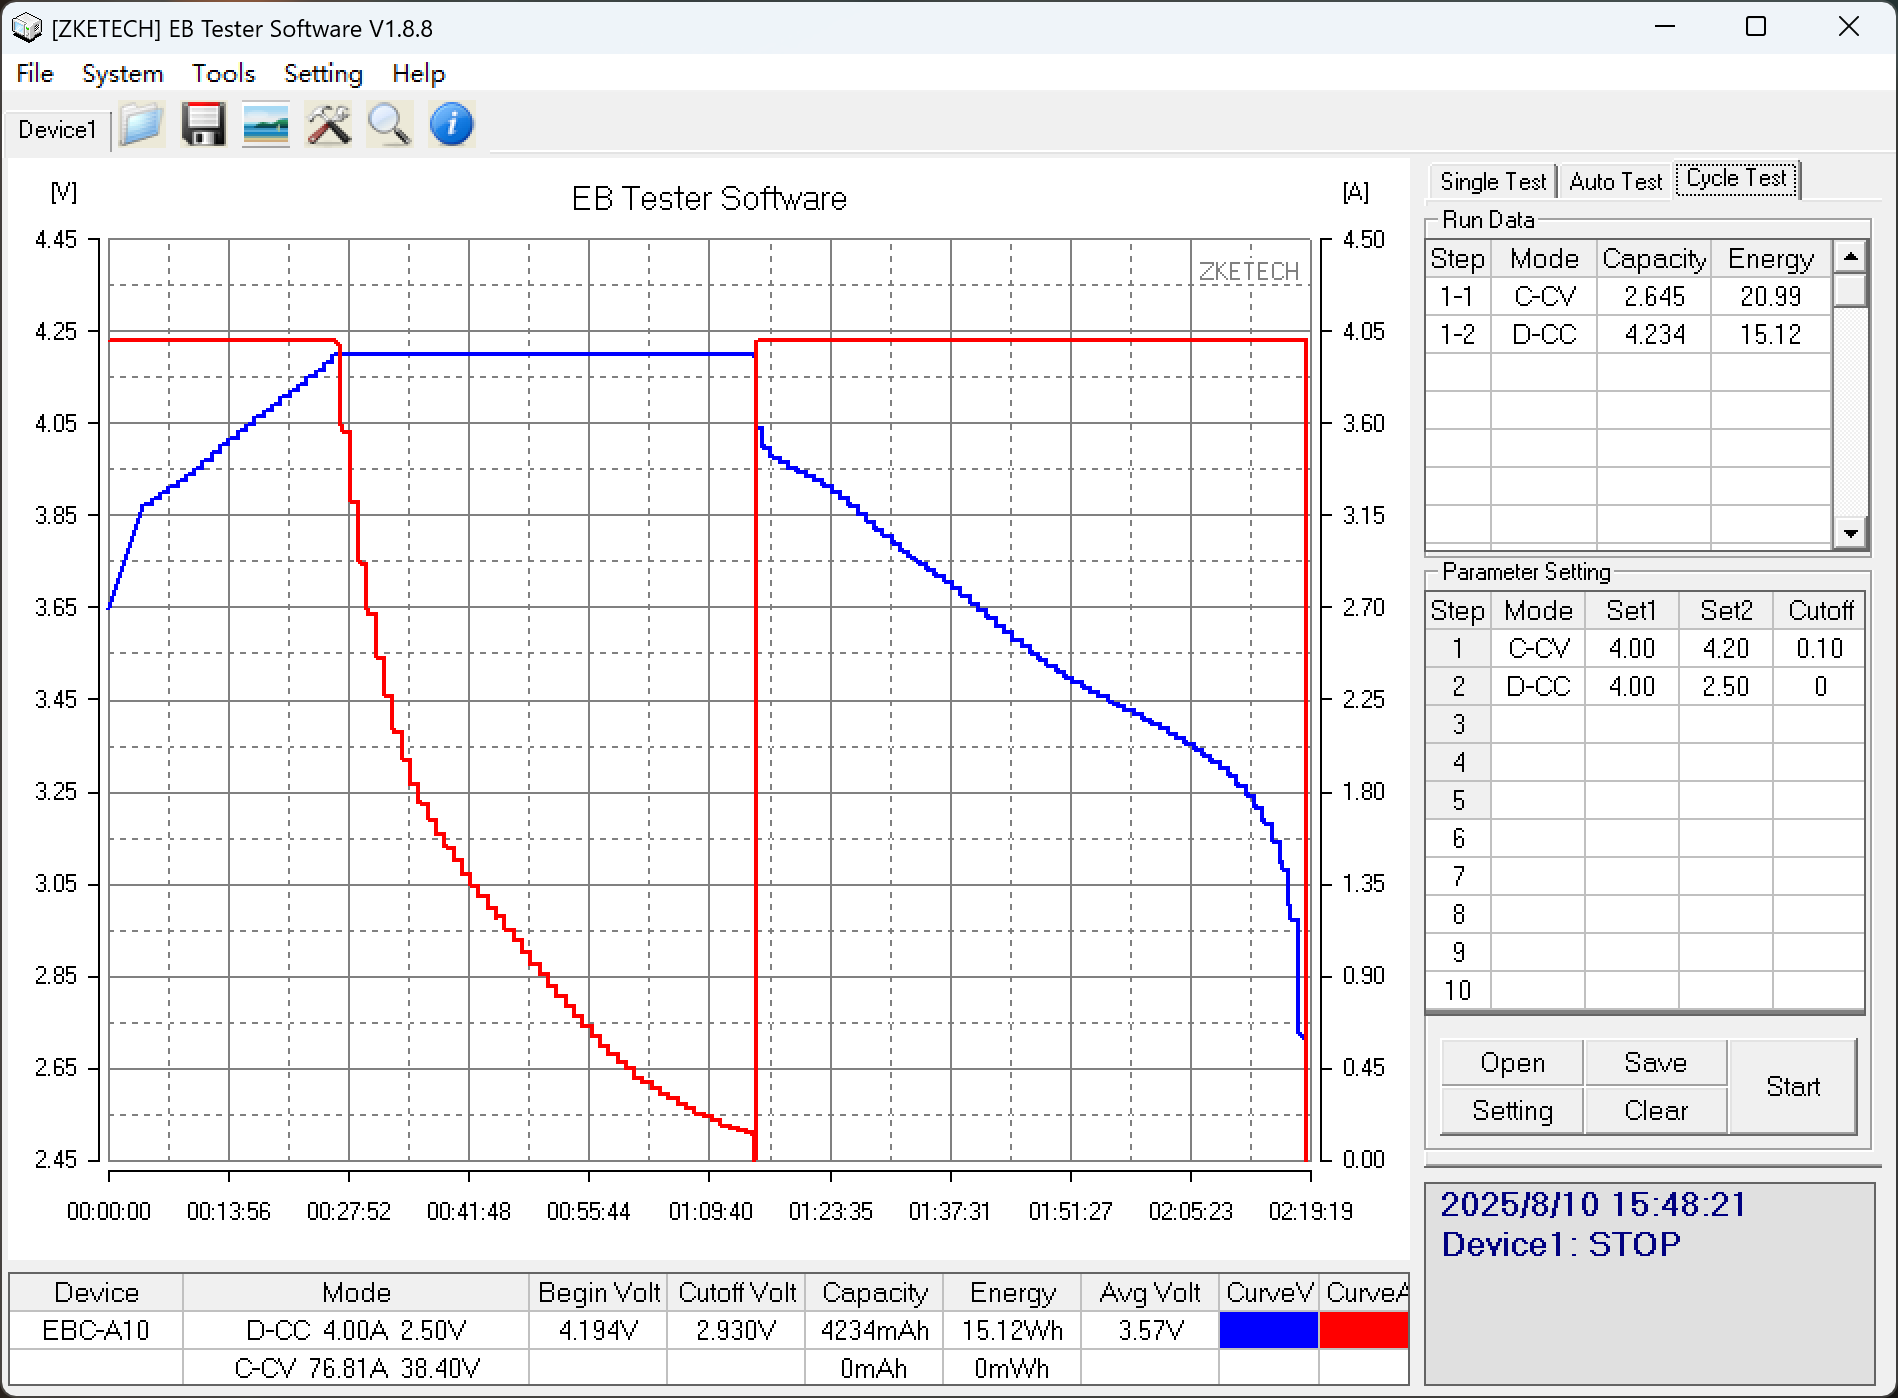
Task: Open the System menu
Action: [122, 74]
